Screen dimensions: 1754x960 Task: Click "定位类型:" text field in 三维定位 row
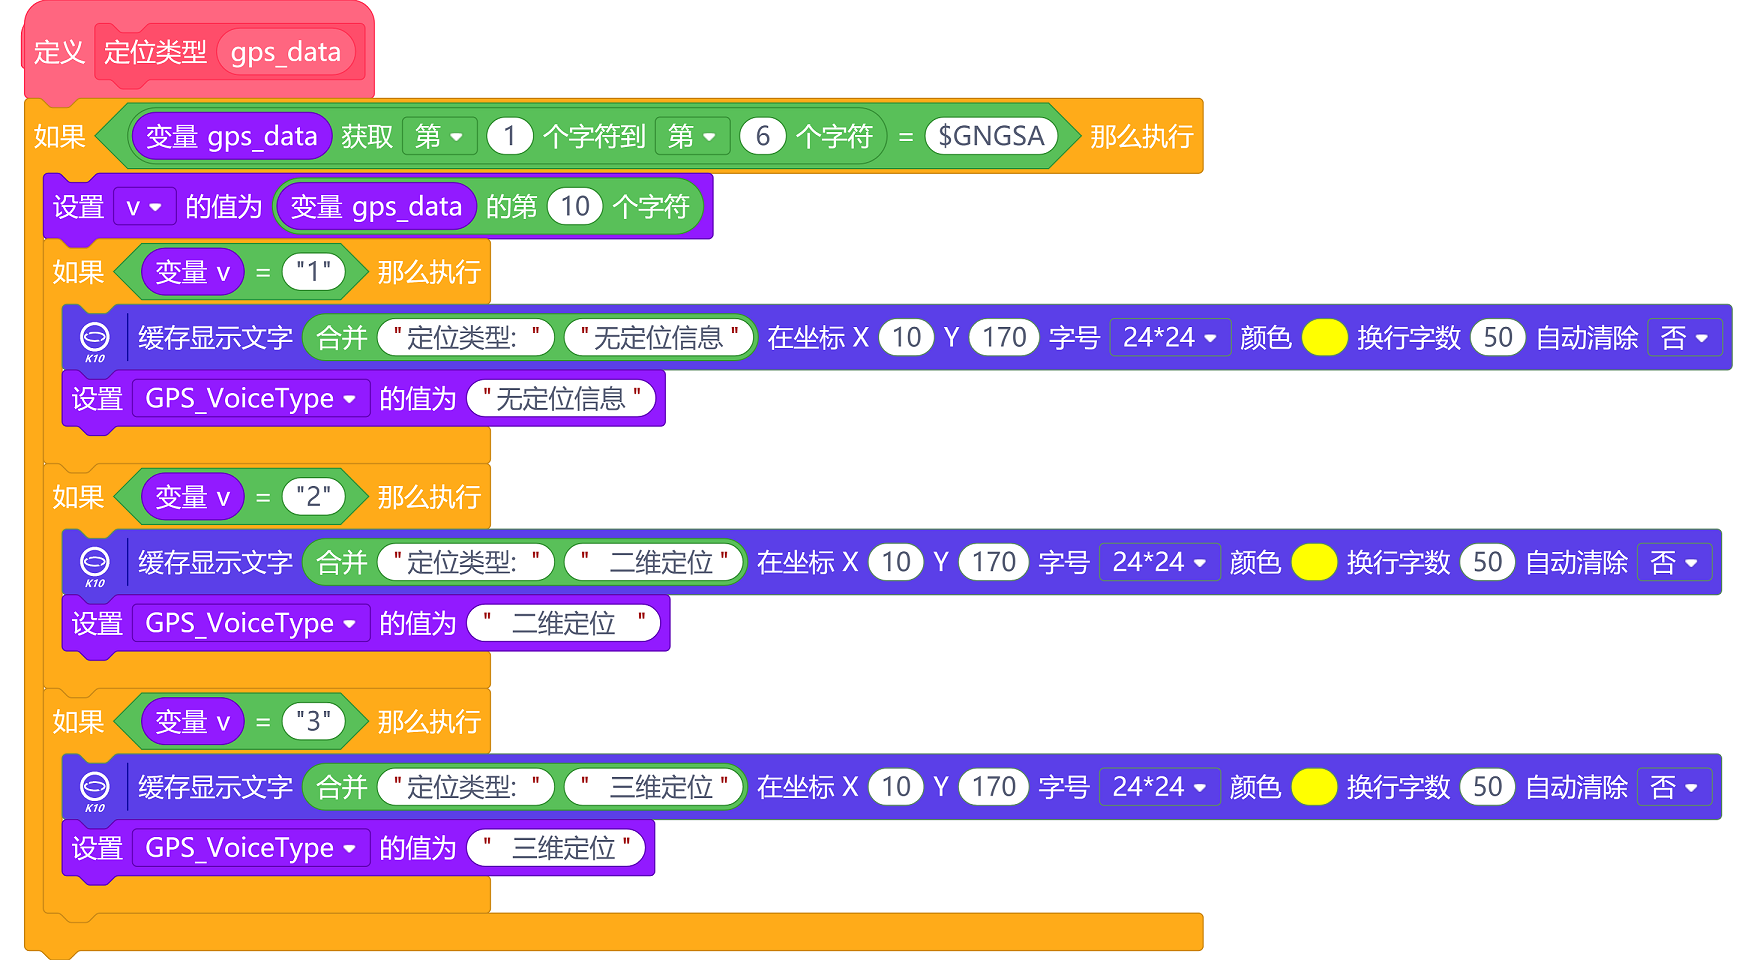(x=466, y=788)
